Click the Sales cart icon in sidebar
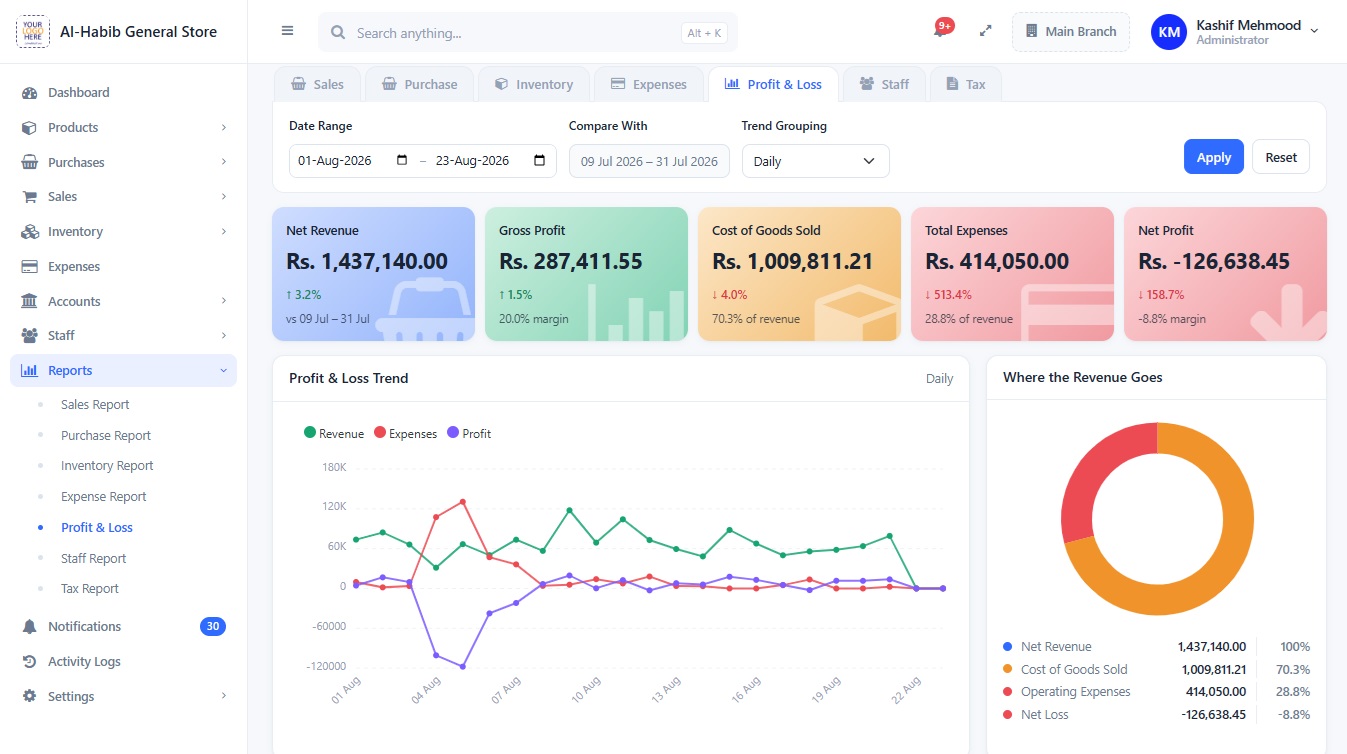Screen dimensions: 1347x754 (x=29, y=197)
